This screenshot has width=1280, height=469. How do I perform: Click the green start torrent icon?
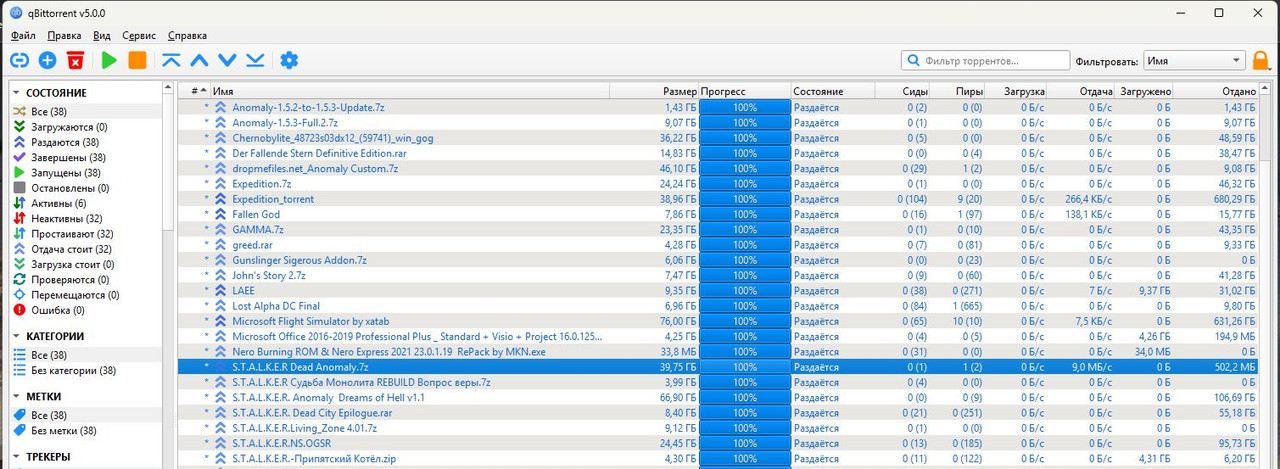[109, 61]
